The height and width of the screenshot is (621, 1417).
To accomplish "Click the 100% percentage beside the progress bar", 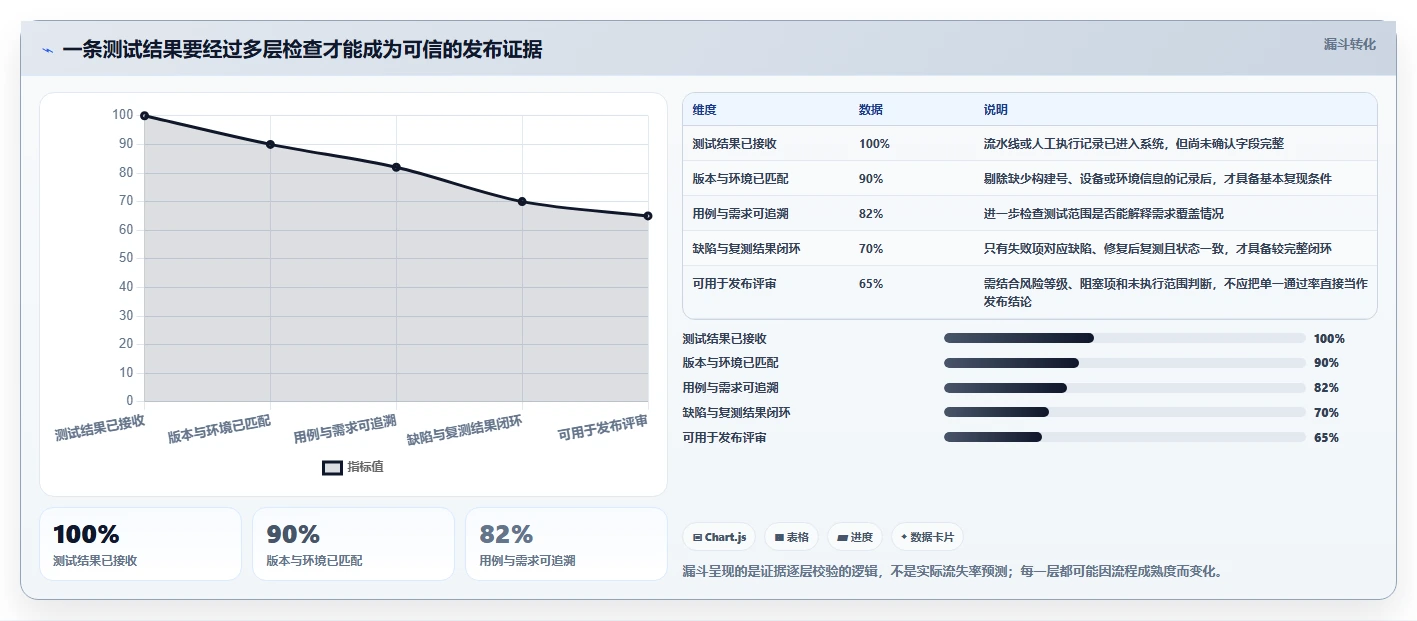I will 1329,338.
